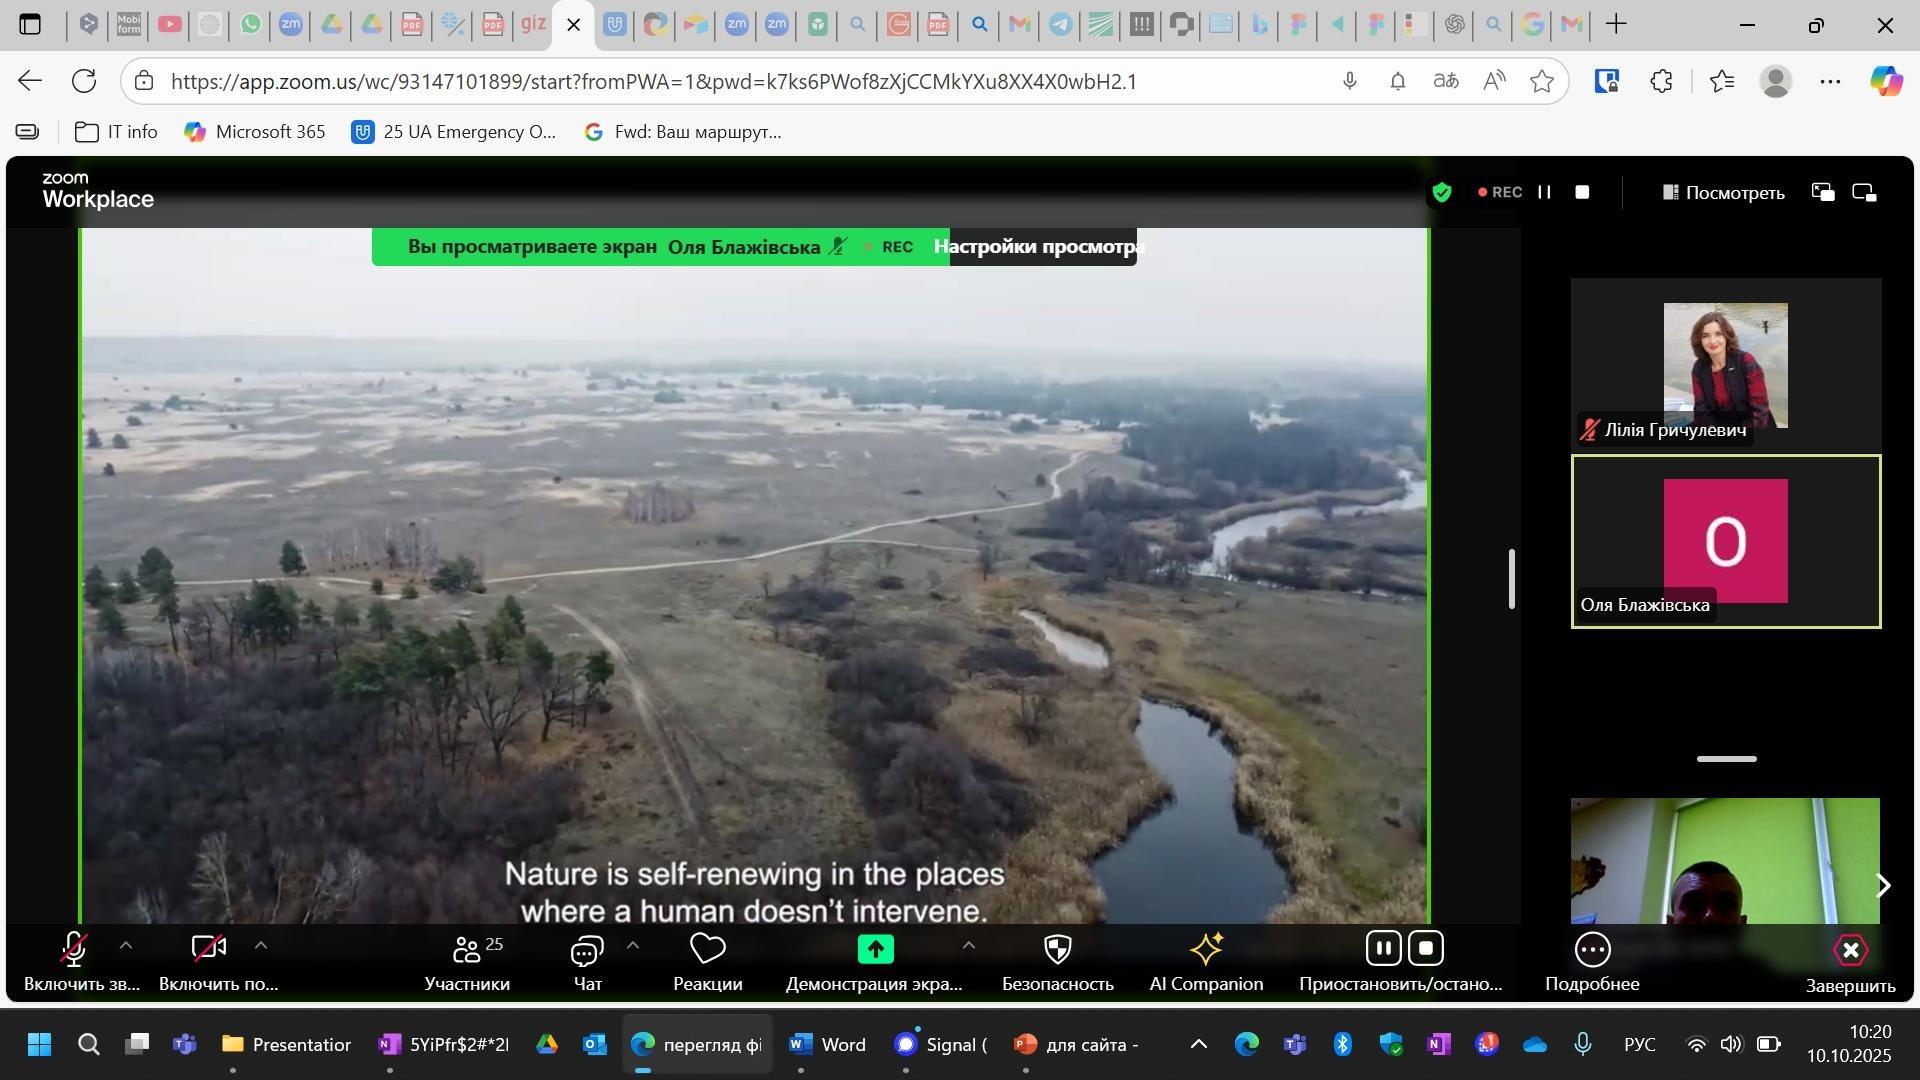Stop recording using top bar square
This screenshot has height=1080, width=1920.
tap(1582, 193)
